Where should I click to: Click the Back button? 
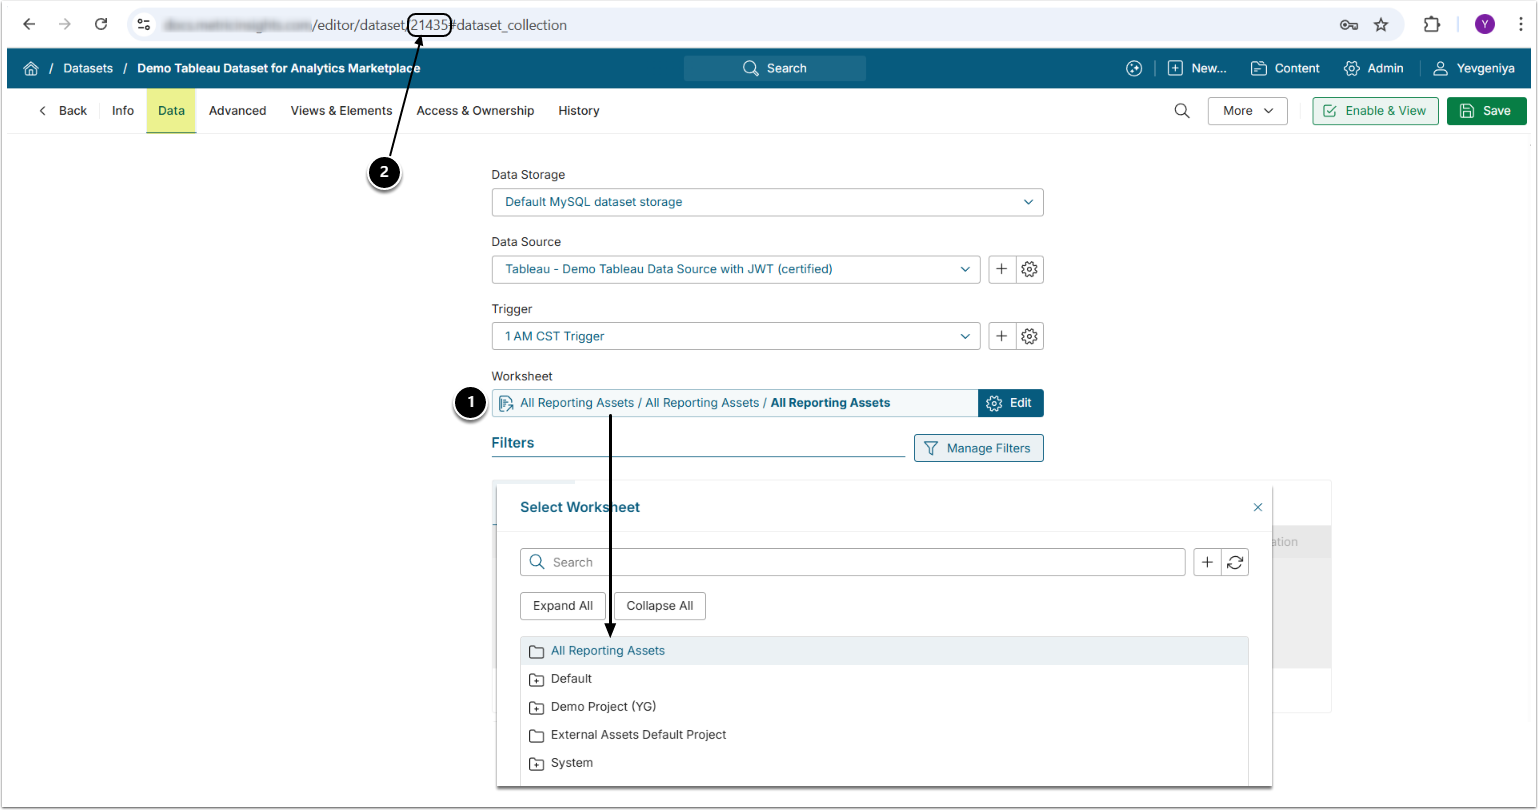coord(62,111)
